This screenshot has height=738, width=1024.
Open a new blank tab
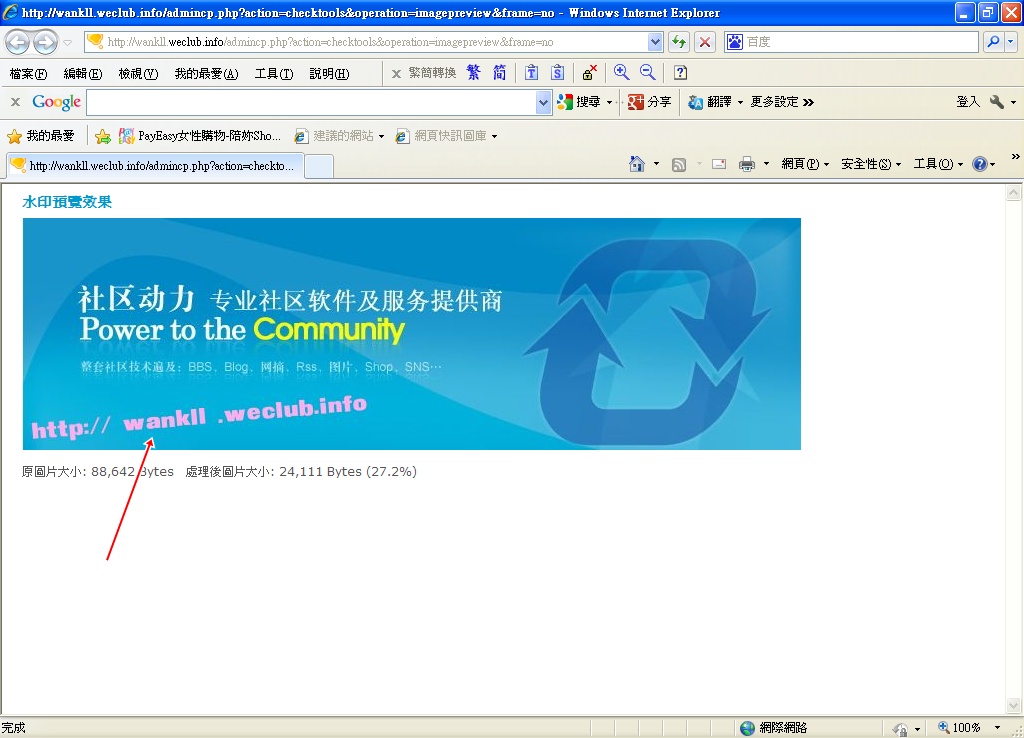coord(319,167)
